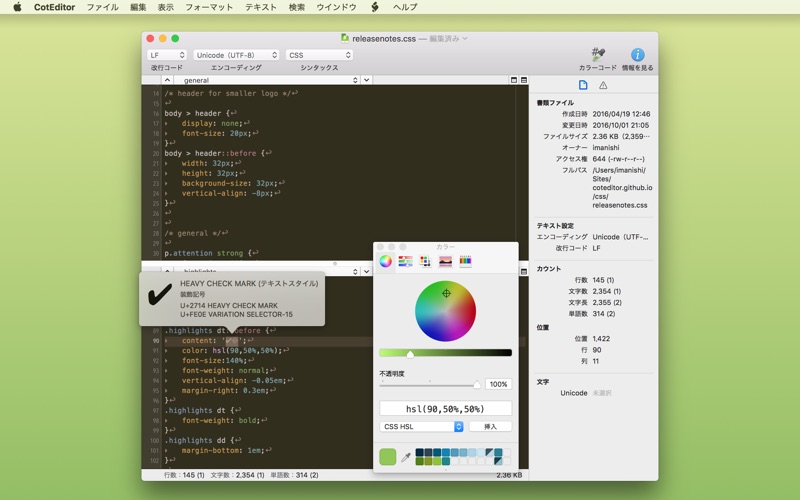Jump to next outline item with down chevron
This screenshot has width=800, height=500.
pos(366,80)
